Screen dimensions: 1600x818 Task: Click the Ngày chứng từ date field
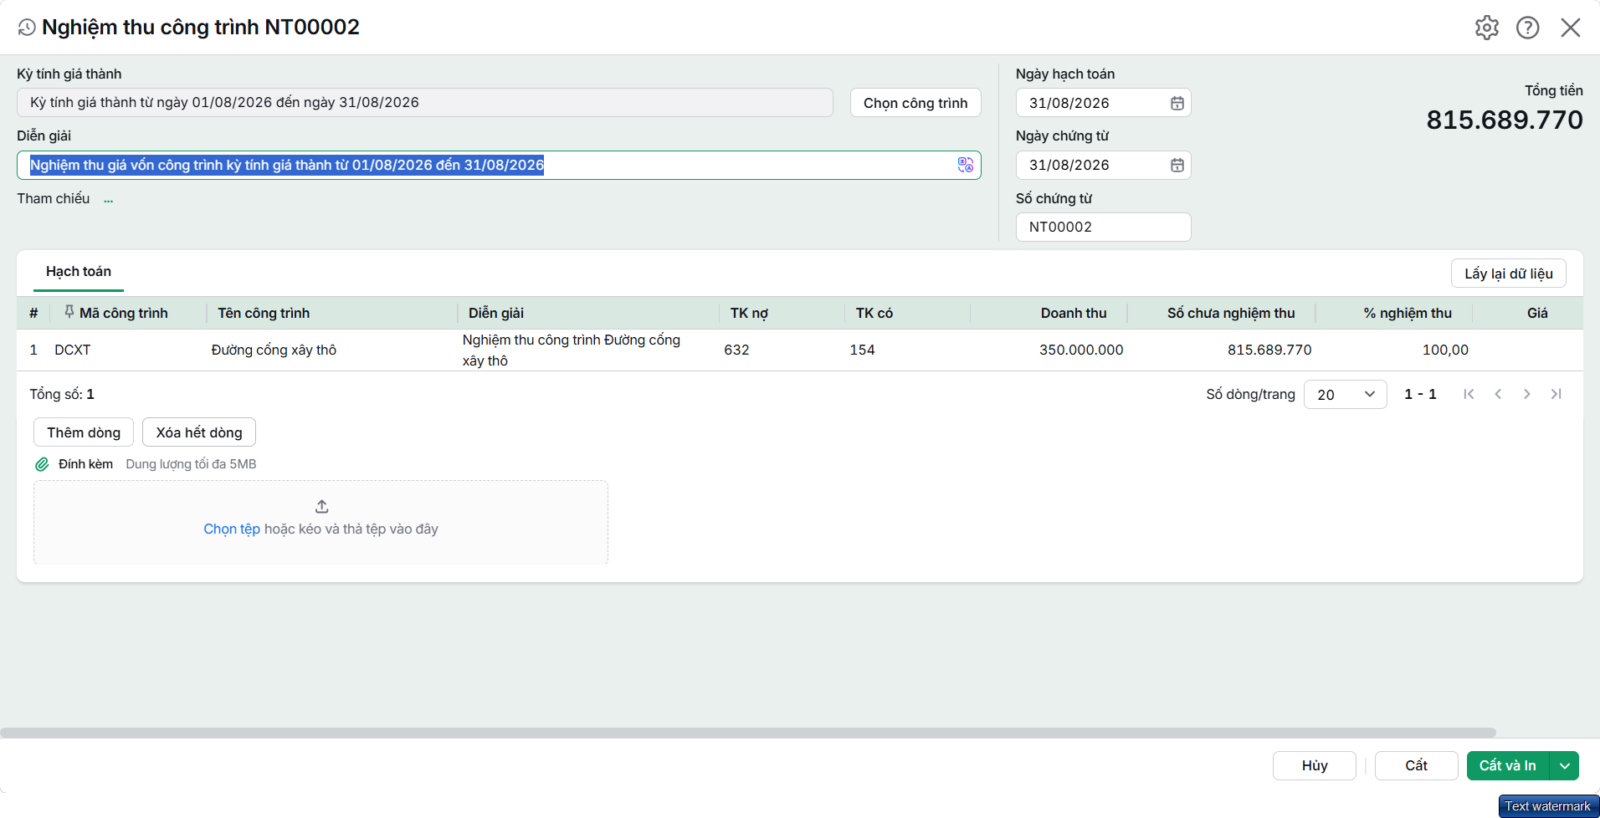coord(1103,165)
